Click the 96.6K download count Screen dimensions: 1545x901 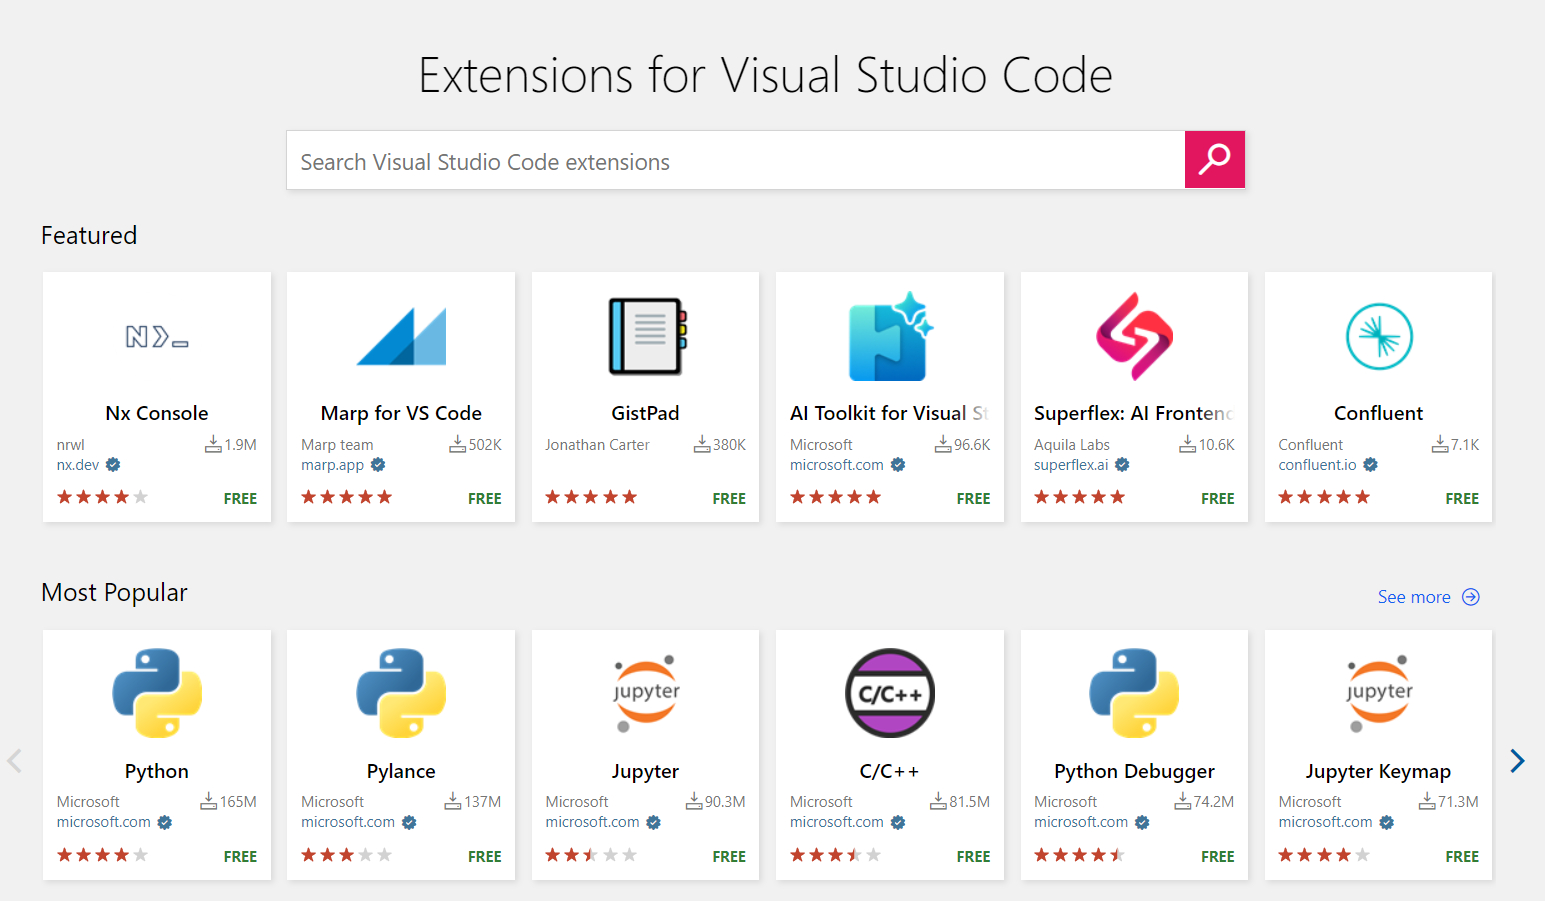(972, 445)
